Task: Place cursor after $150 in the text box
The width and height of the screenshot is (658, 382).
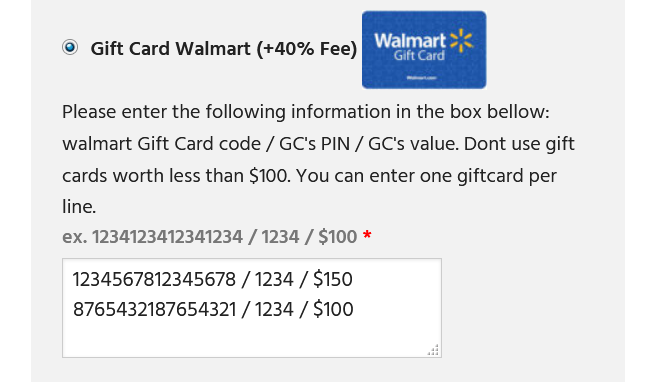Action: coord(353,280)
